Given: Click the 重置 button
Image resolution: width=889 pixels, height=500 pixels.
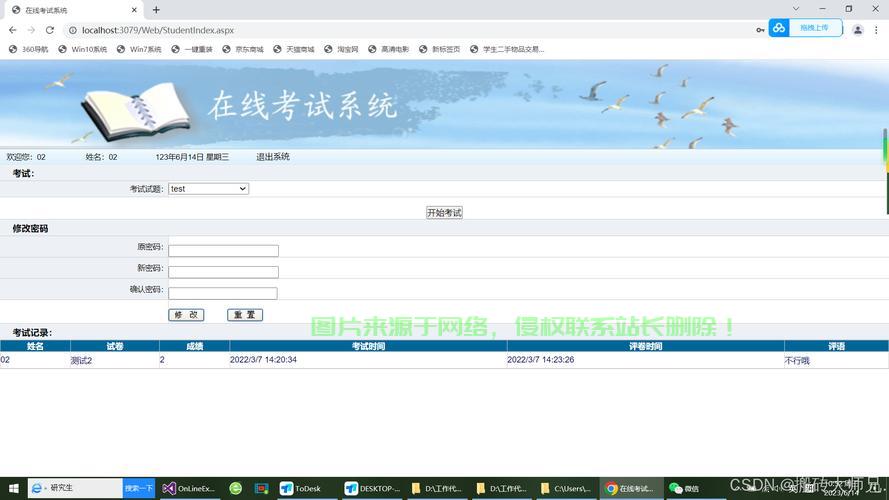Looking at the screenshot, I should click(x=245, y=315).
